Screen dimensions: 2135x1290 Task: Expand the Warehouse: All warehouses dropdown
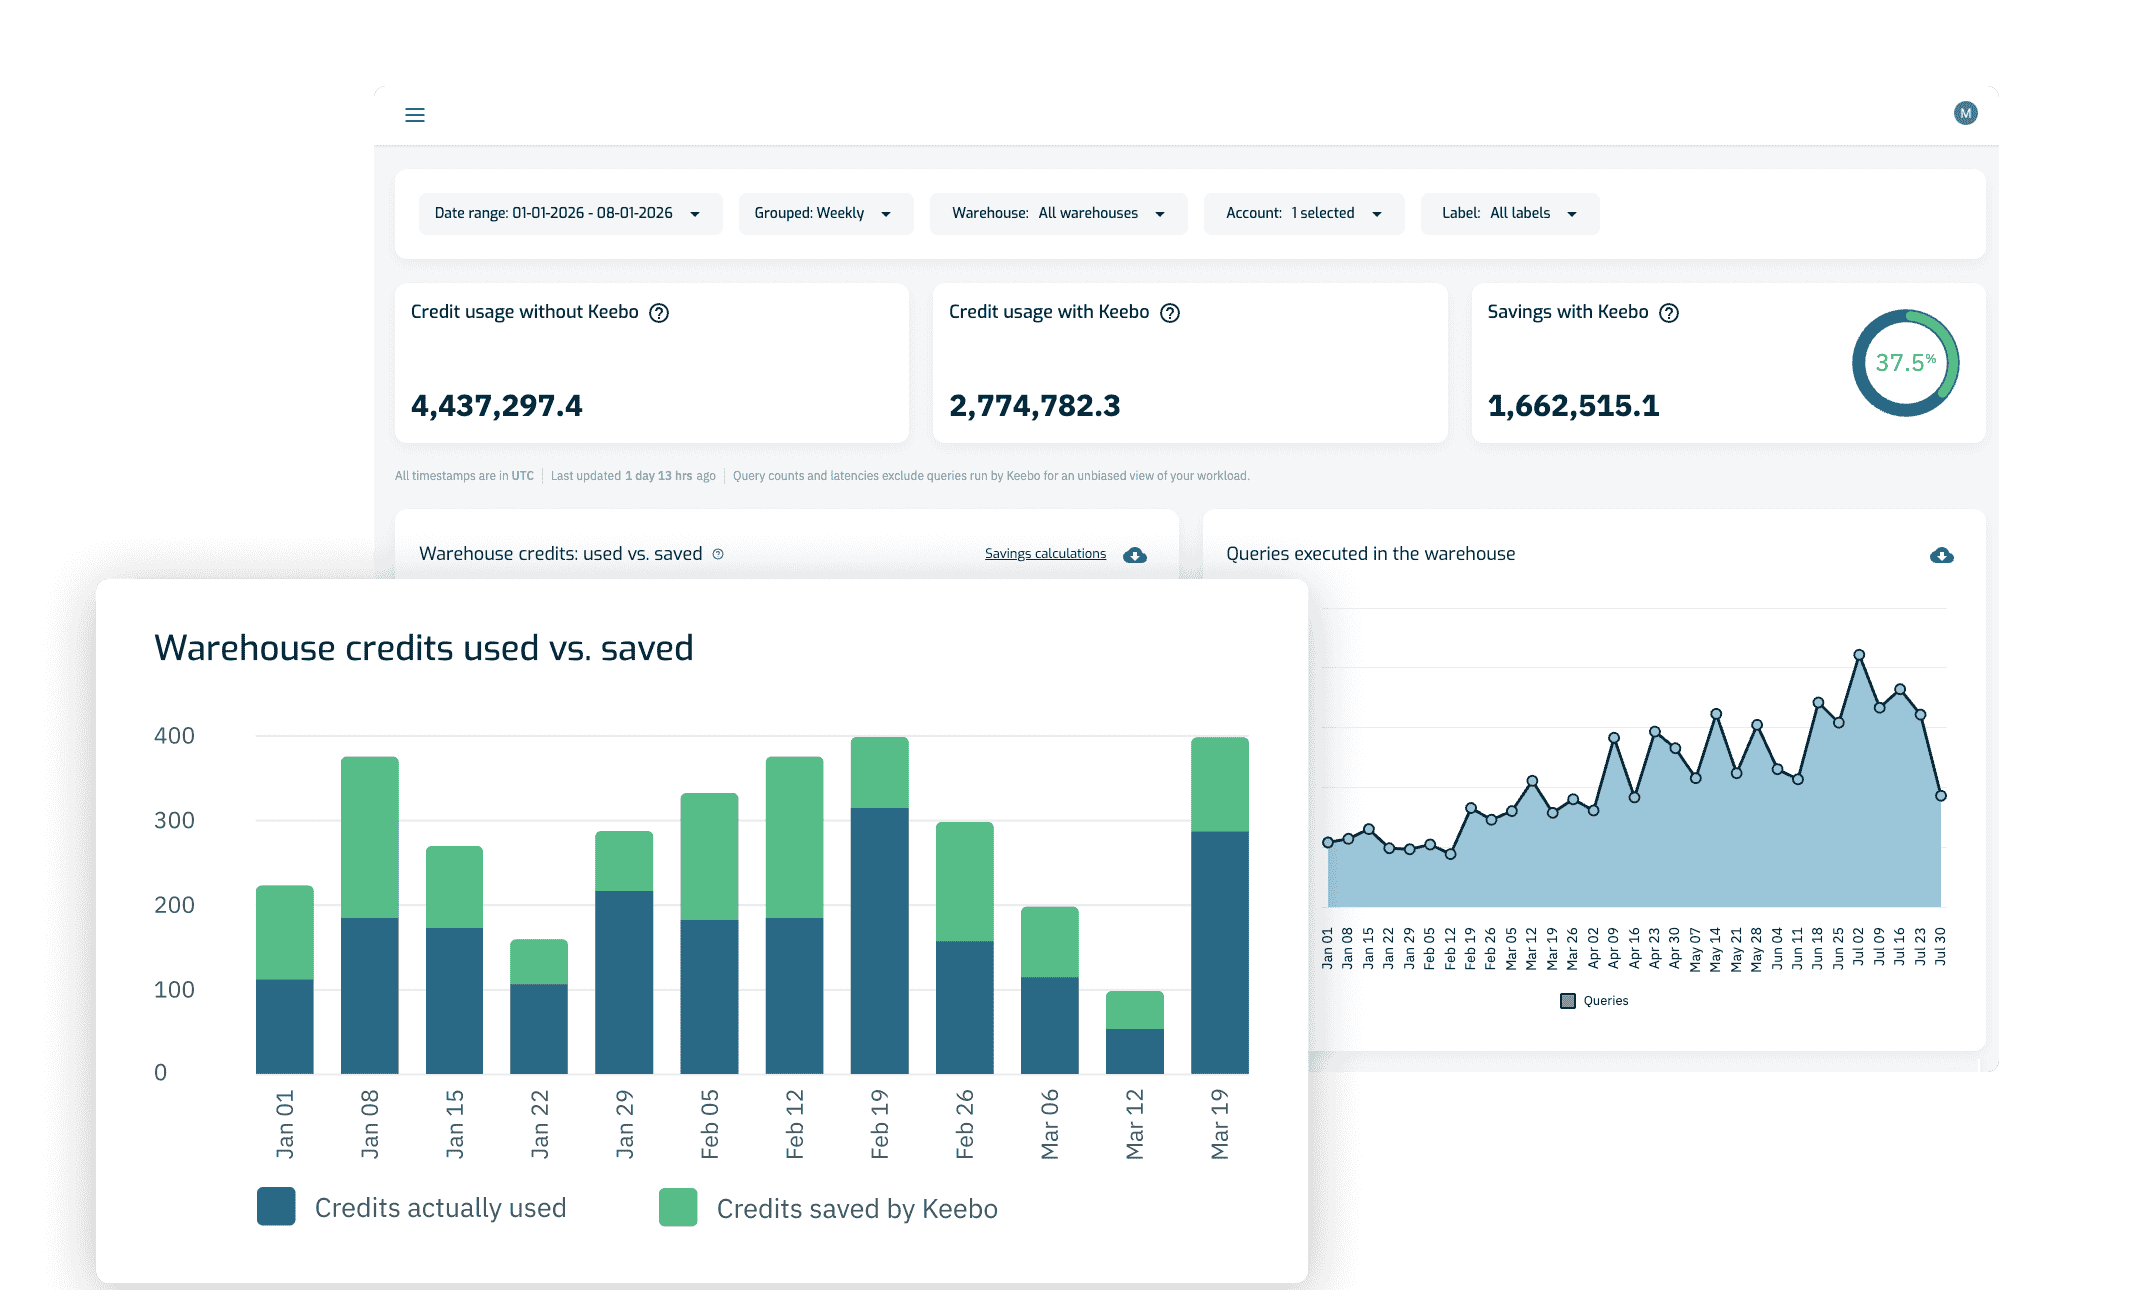[x=1058, y=214]
